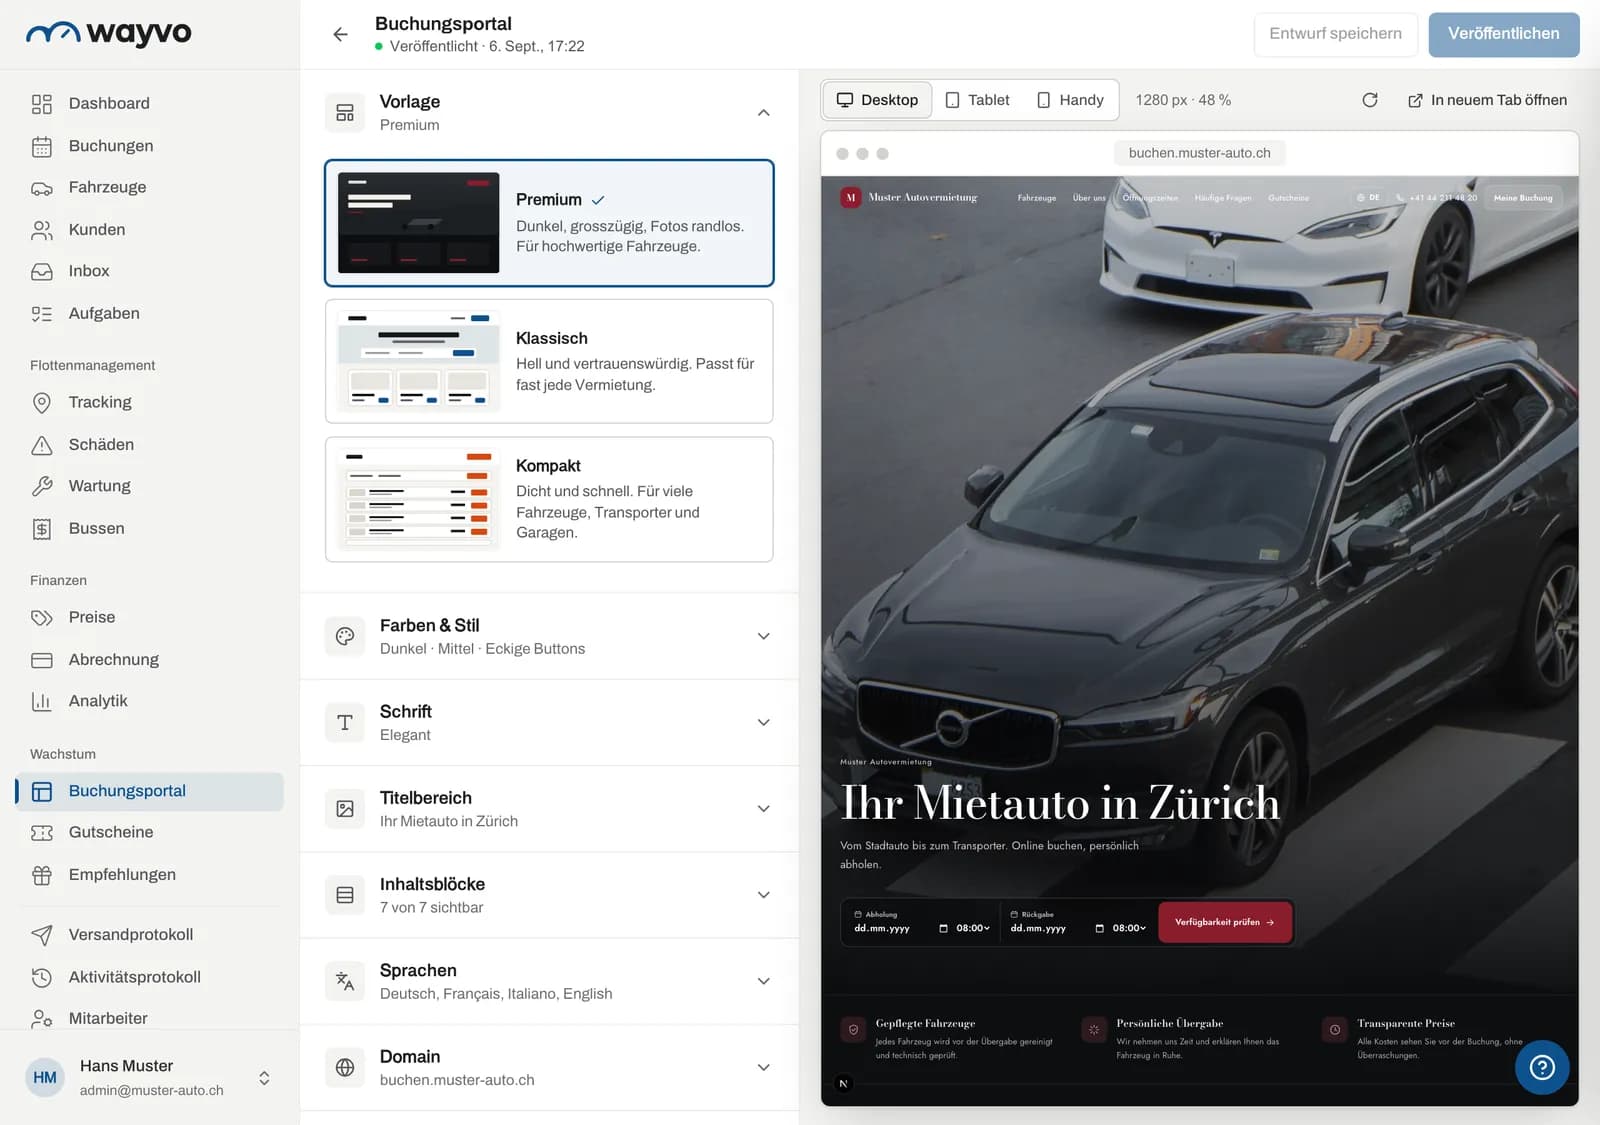Select the Premium template card
Viewport: 1600px width, 1125px height.
(x=549, y=223)
